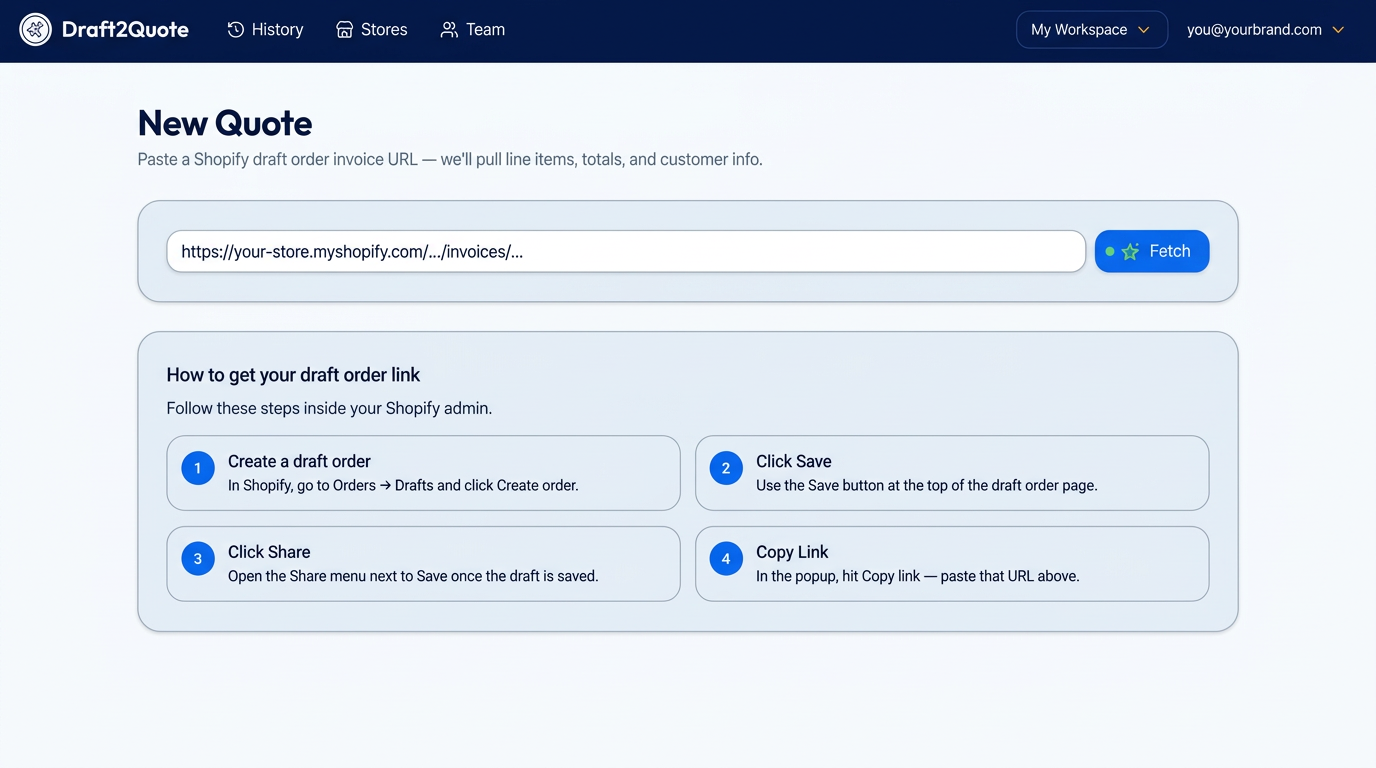Go to the Stores page
This screenshot has height=768, width=1376.
pyautogui.click(x=371, y=30)
